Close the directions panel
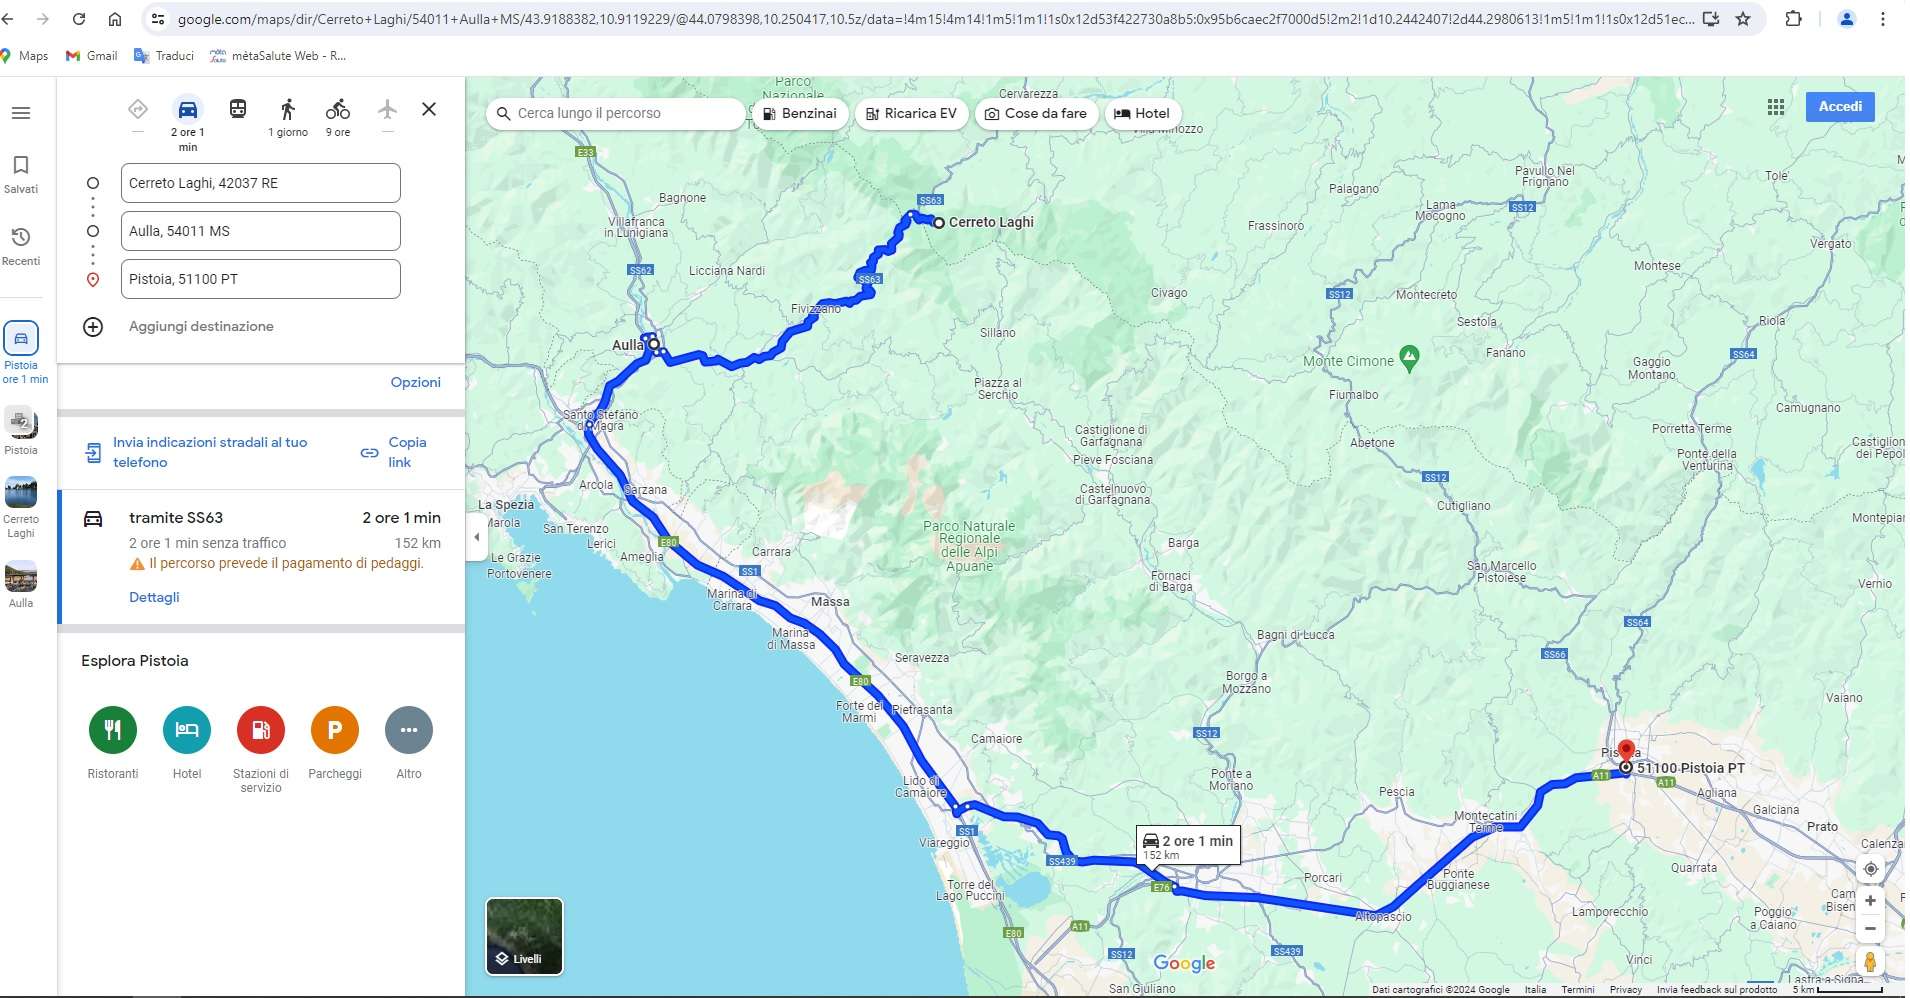Screen dimensions: 1910x998 (429, 109)
